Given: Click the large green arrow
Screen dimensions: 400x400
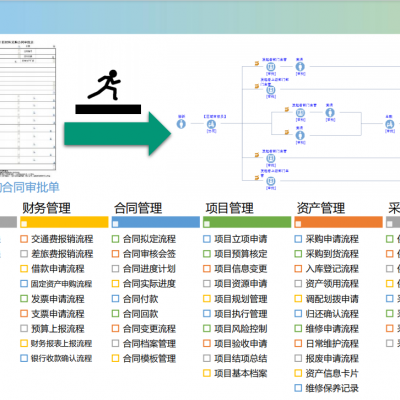Looking at the screenshot, I should pos(118,134).
